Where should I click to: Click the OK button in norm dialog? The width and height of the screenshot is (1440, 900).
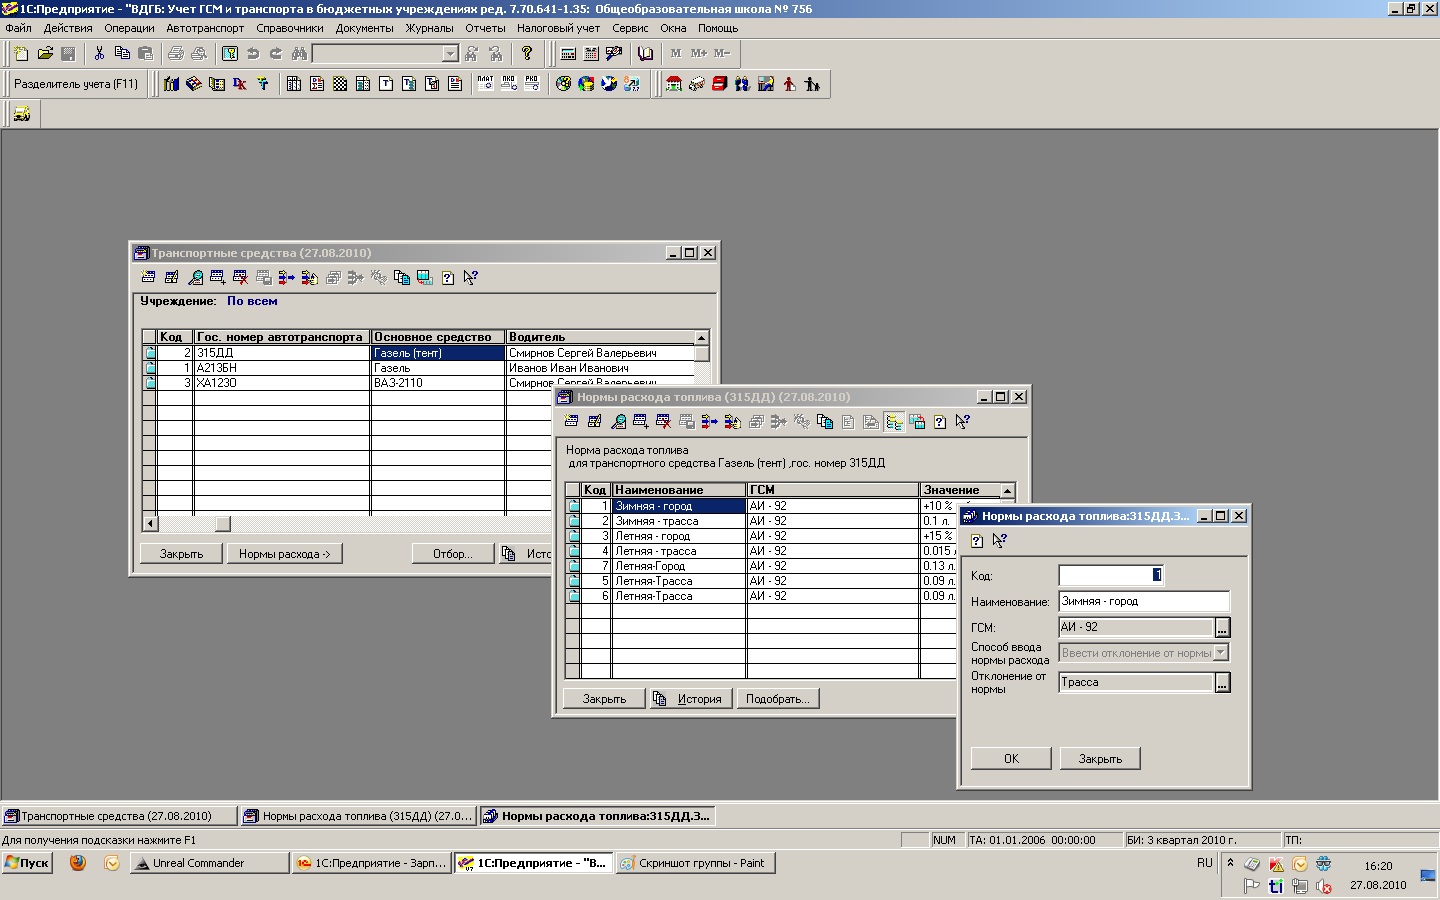(1011, 759)
